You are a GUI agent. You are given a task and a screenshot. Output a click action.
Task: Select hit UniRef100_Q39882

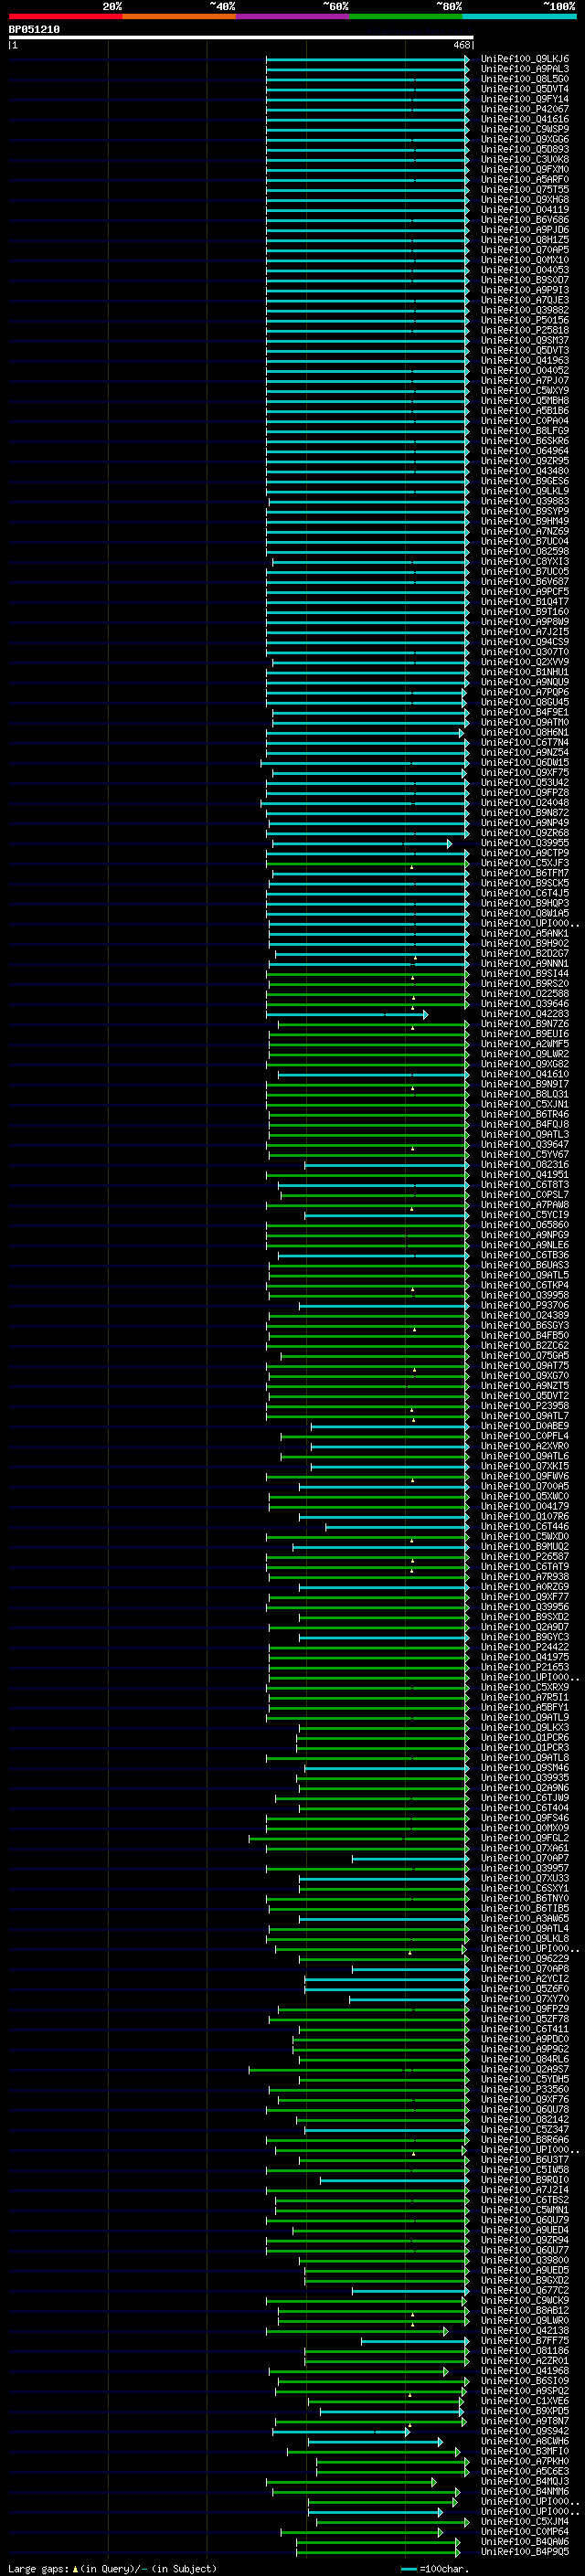click(x=525, y=310)
